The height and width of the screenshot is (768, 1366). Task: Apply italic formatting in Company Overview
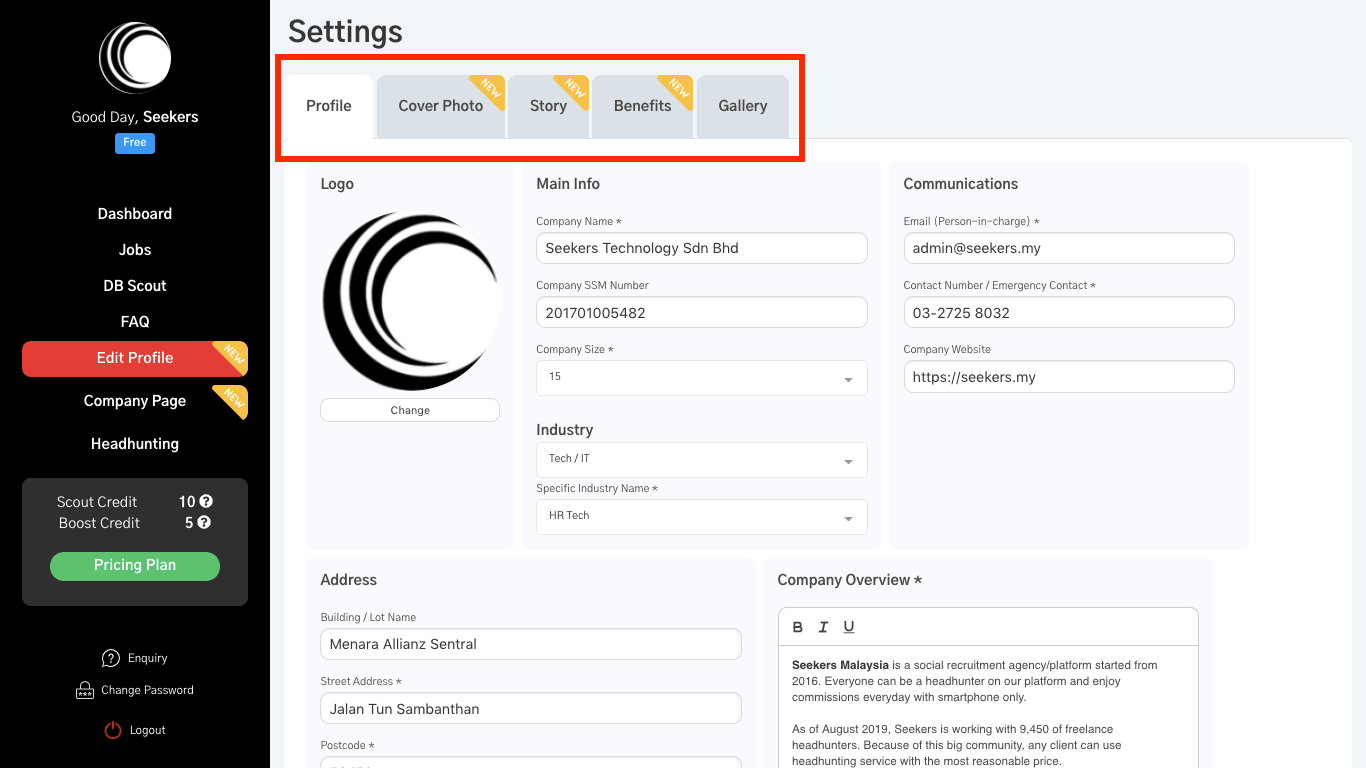coord(823,627)
